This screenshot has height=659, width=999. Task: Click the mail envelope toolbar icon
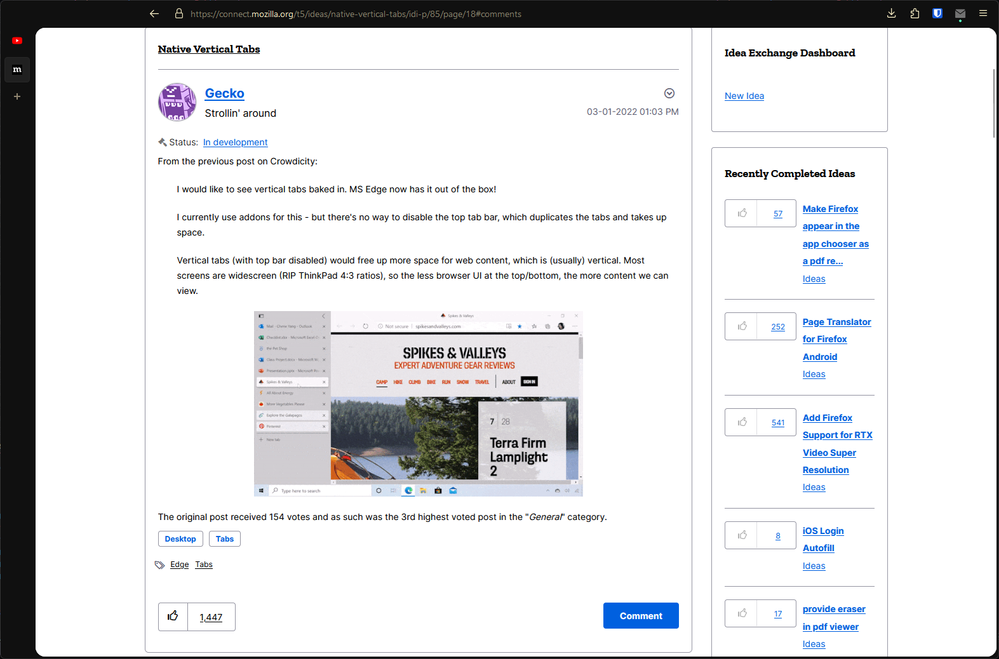[960, 13]
